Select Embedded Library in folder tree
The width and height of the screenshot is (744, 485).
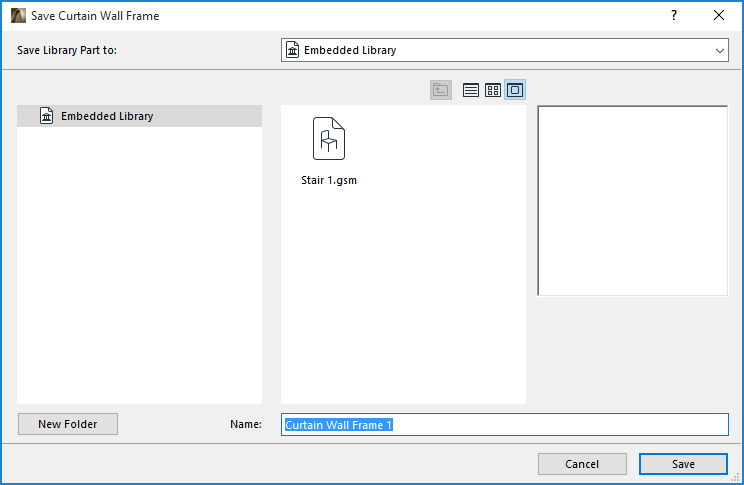pyautogui.click(x=139, y=116)
